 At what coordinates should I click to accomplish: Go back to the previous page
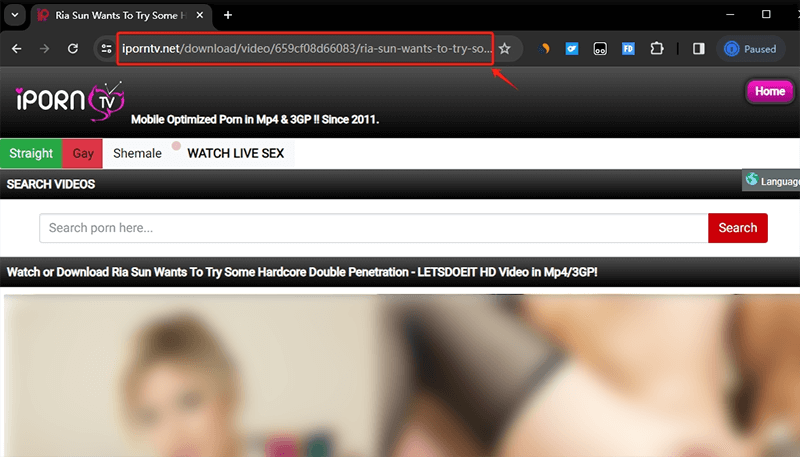point(17,48)
